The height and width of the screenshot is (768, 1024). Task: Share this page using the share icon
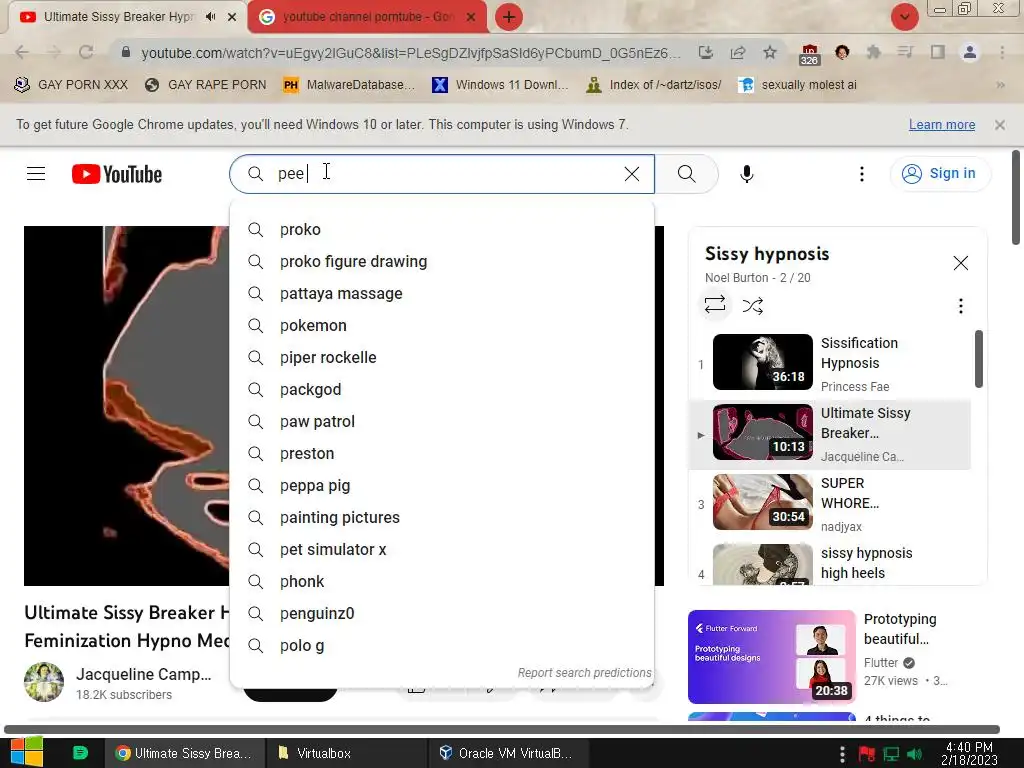point(738,52)
